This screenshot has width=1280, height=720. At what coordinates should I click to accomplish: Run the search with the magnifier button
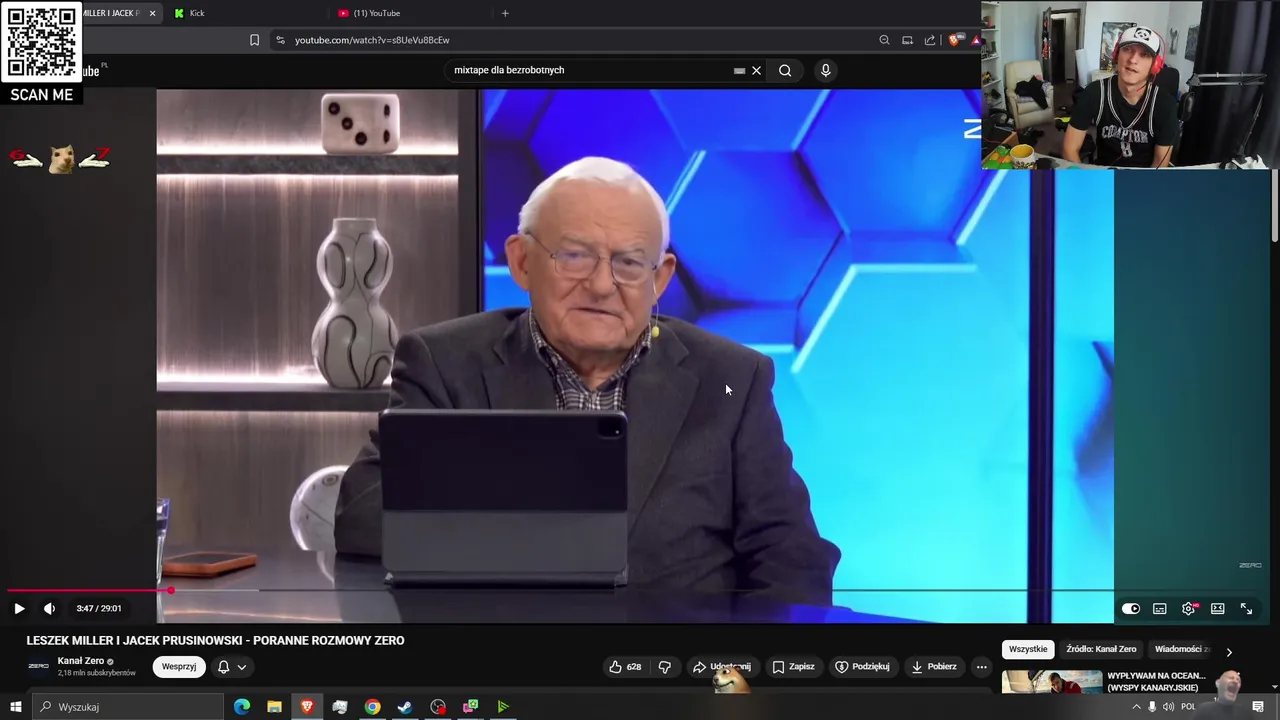pos(785,70)
